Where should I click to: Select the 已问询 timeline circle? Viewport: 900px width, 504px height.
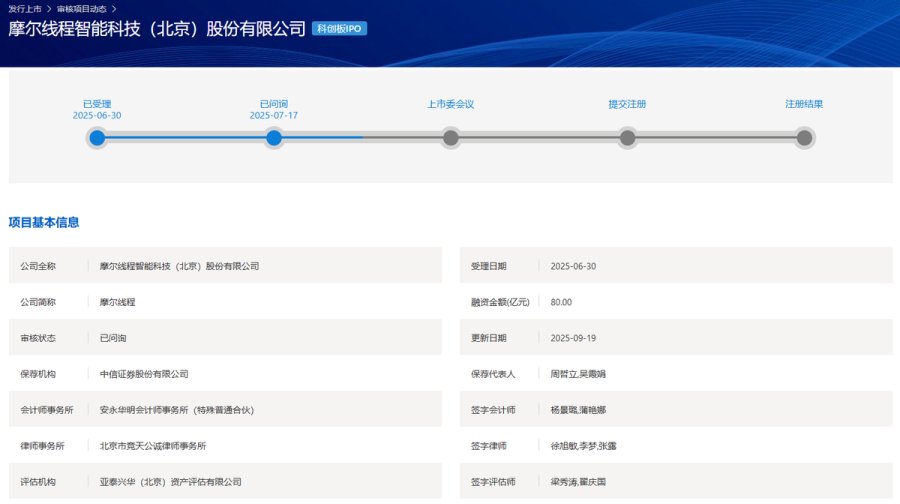pos(274,138)
